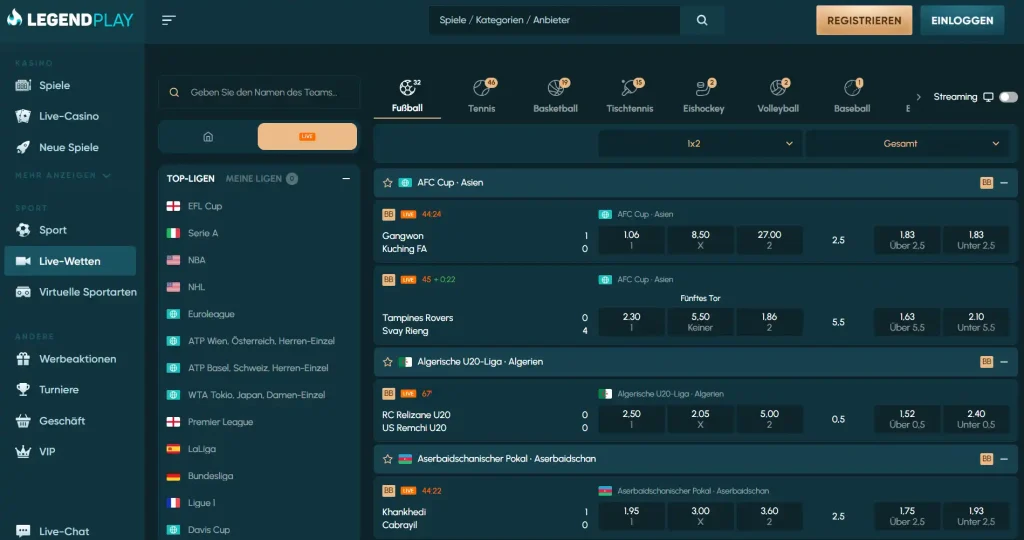This screenshot has width=1024, height=540.
Task: Open NBA league
Action: [x=186, y=260]
